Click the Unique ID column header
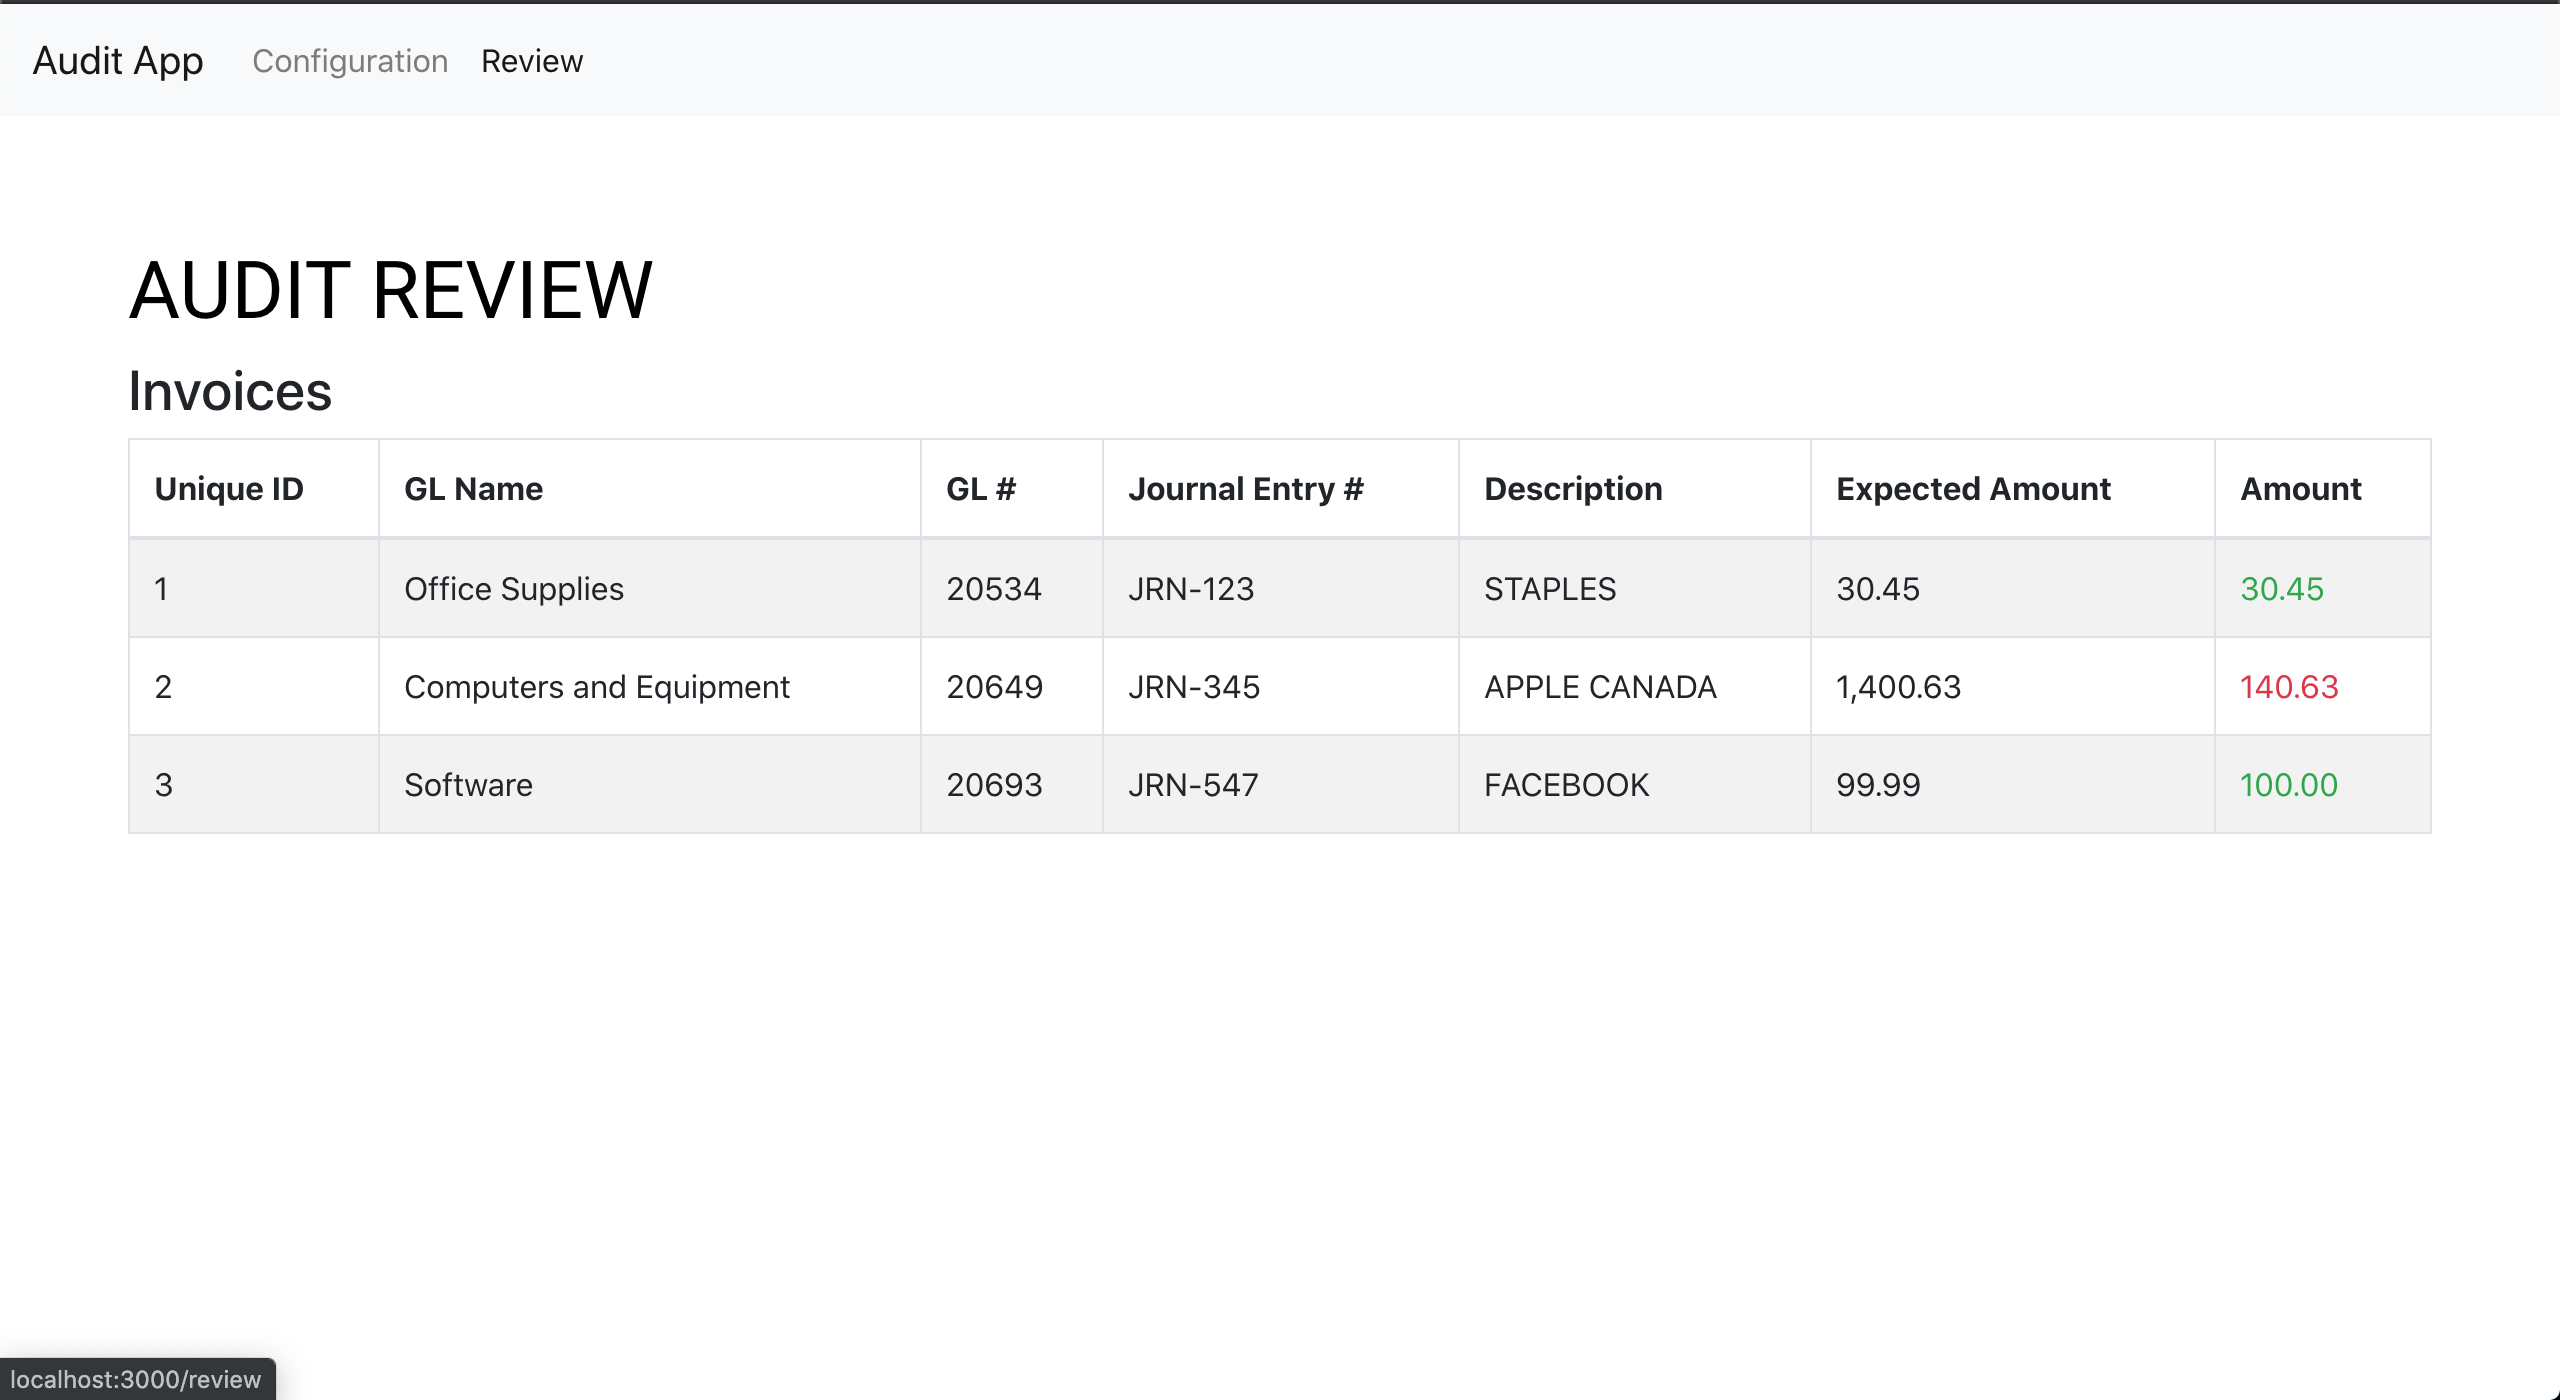This screenshot has height=1400, width=2560. point(229,489)
